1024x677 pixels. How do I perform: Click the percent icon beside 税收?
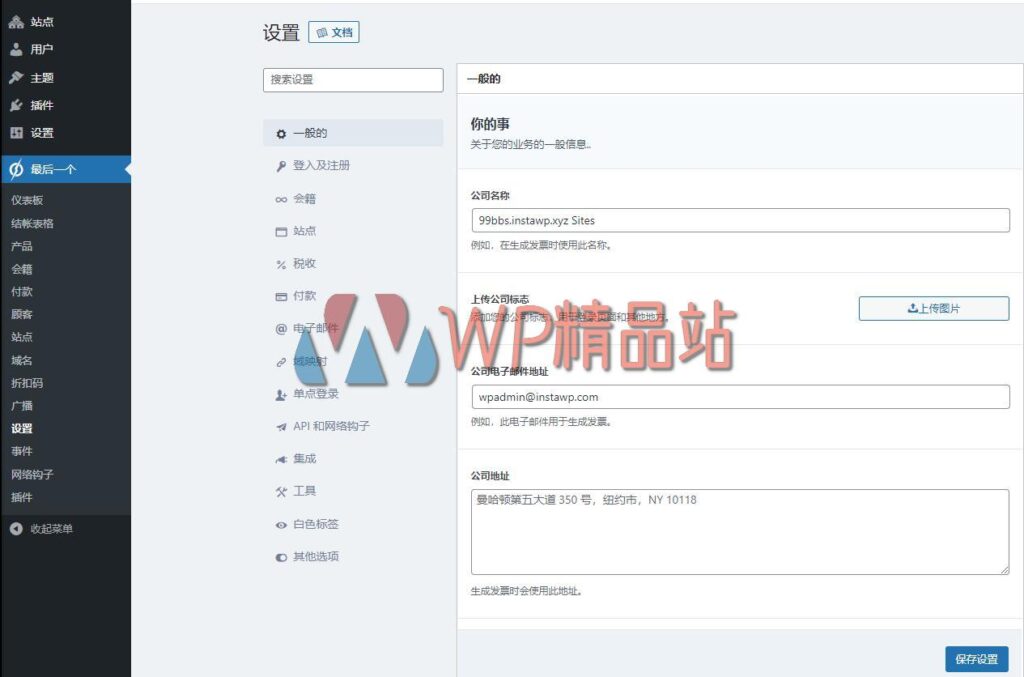click(x=281, y=262)
